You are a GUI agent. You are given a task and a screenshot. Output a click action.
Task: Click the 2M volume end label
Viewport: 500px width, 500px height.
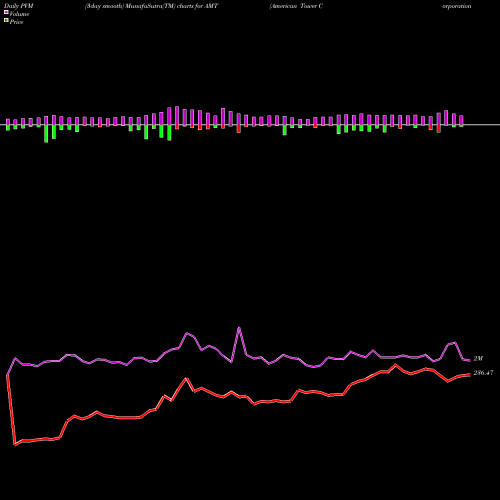(478, 359)
